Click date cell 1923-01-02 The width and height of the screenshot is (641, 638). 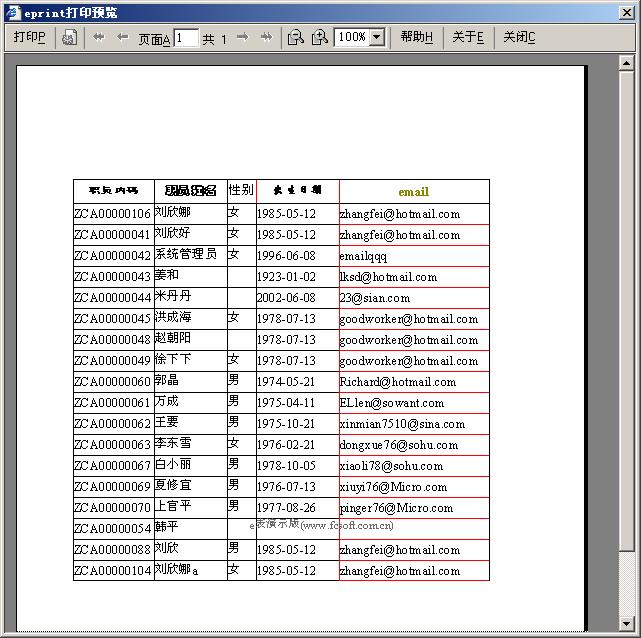(x=298, y=277)
